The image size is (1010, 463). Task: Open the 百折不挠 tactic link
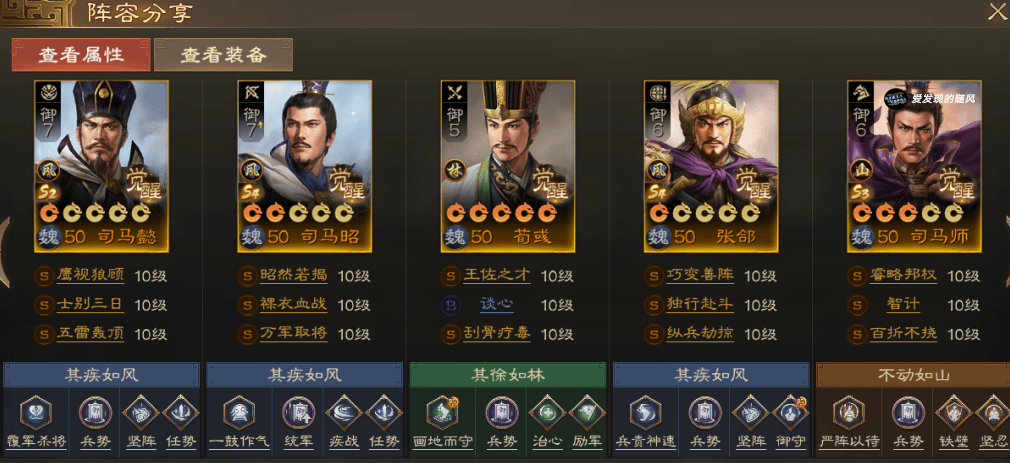coord(903,333)
